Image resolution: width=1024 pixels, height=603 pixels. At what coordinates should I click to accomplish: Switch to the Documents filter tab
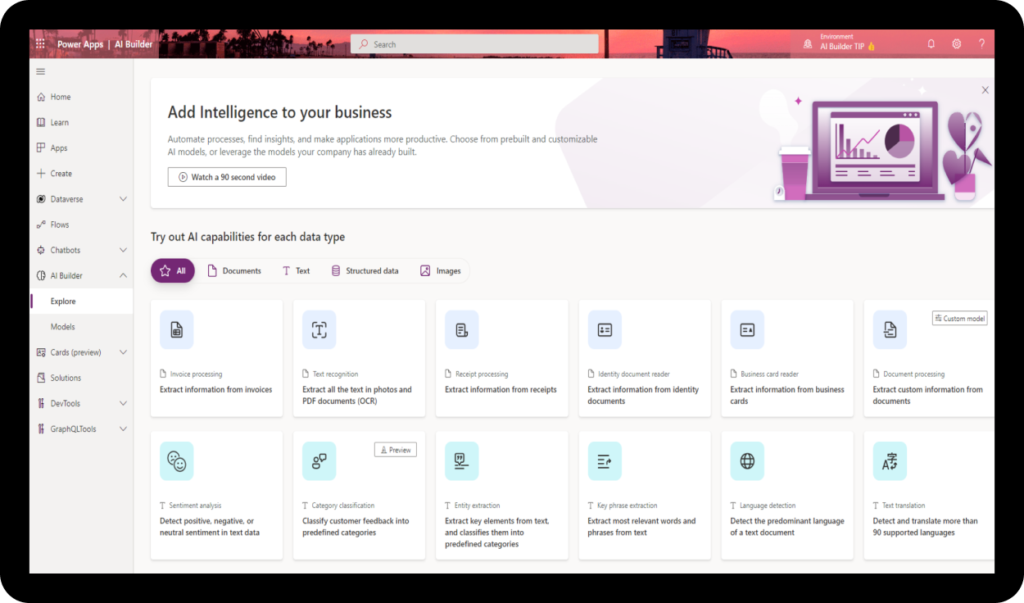click(234, 271)
